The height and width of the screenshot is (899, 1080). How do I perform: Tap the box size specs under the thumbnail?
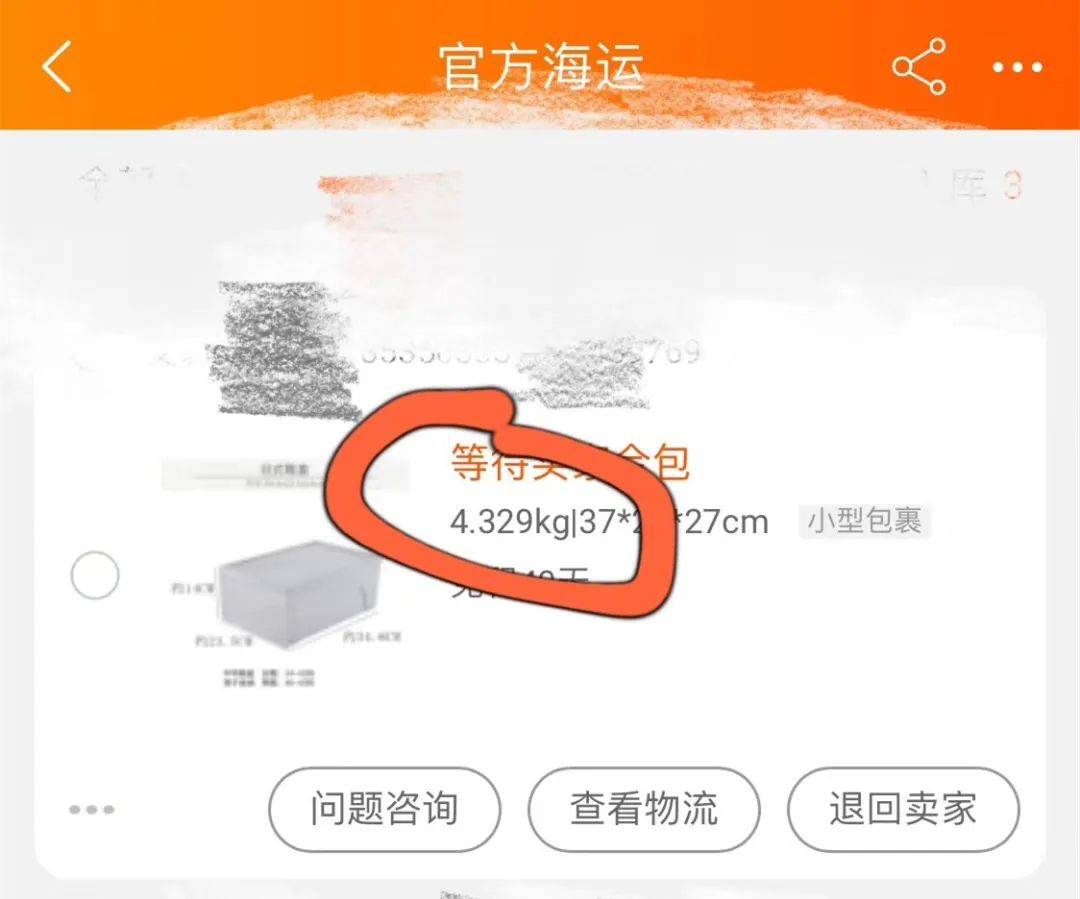269,677
